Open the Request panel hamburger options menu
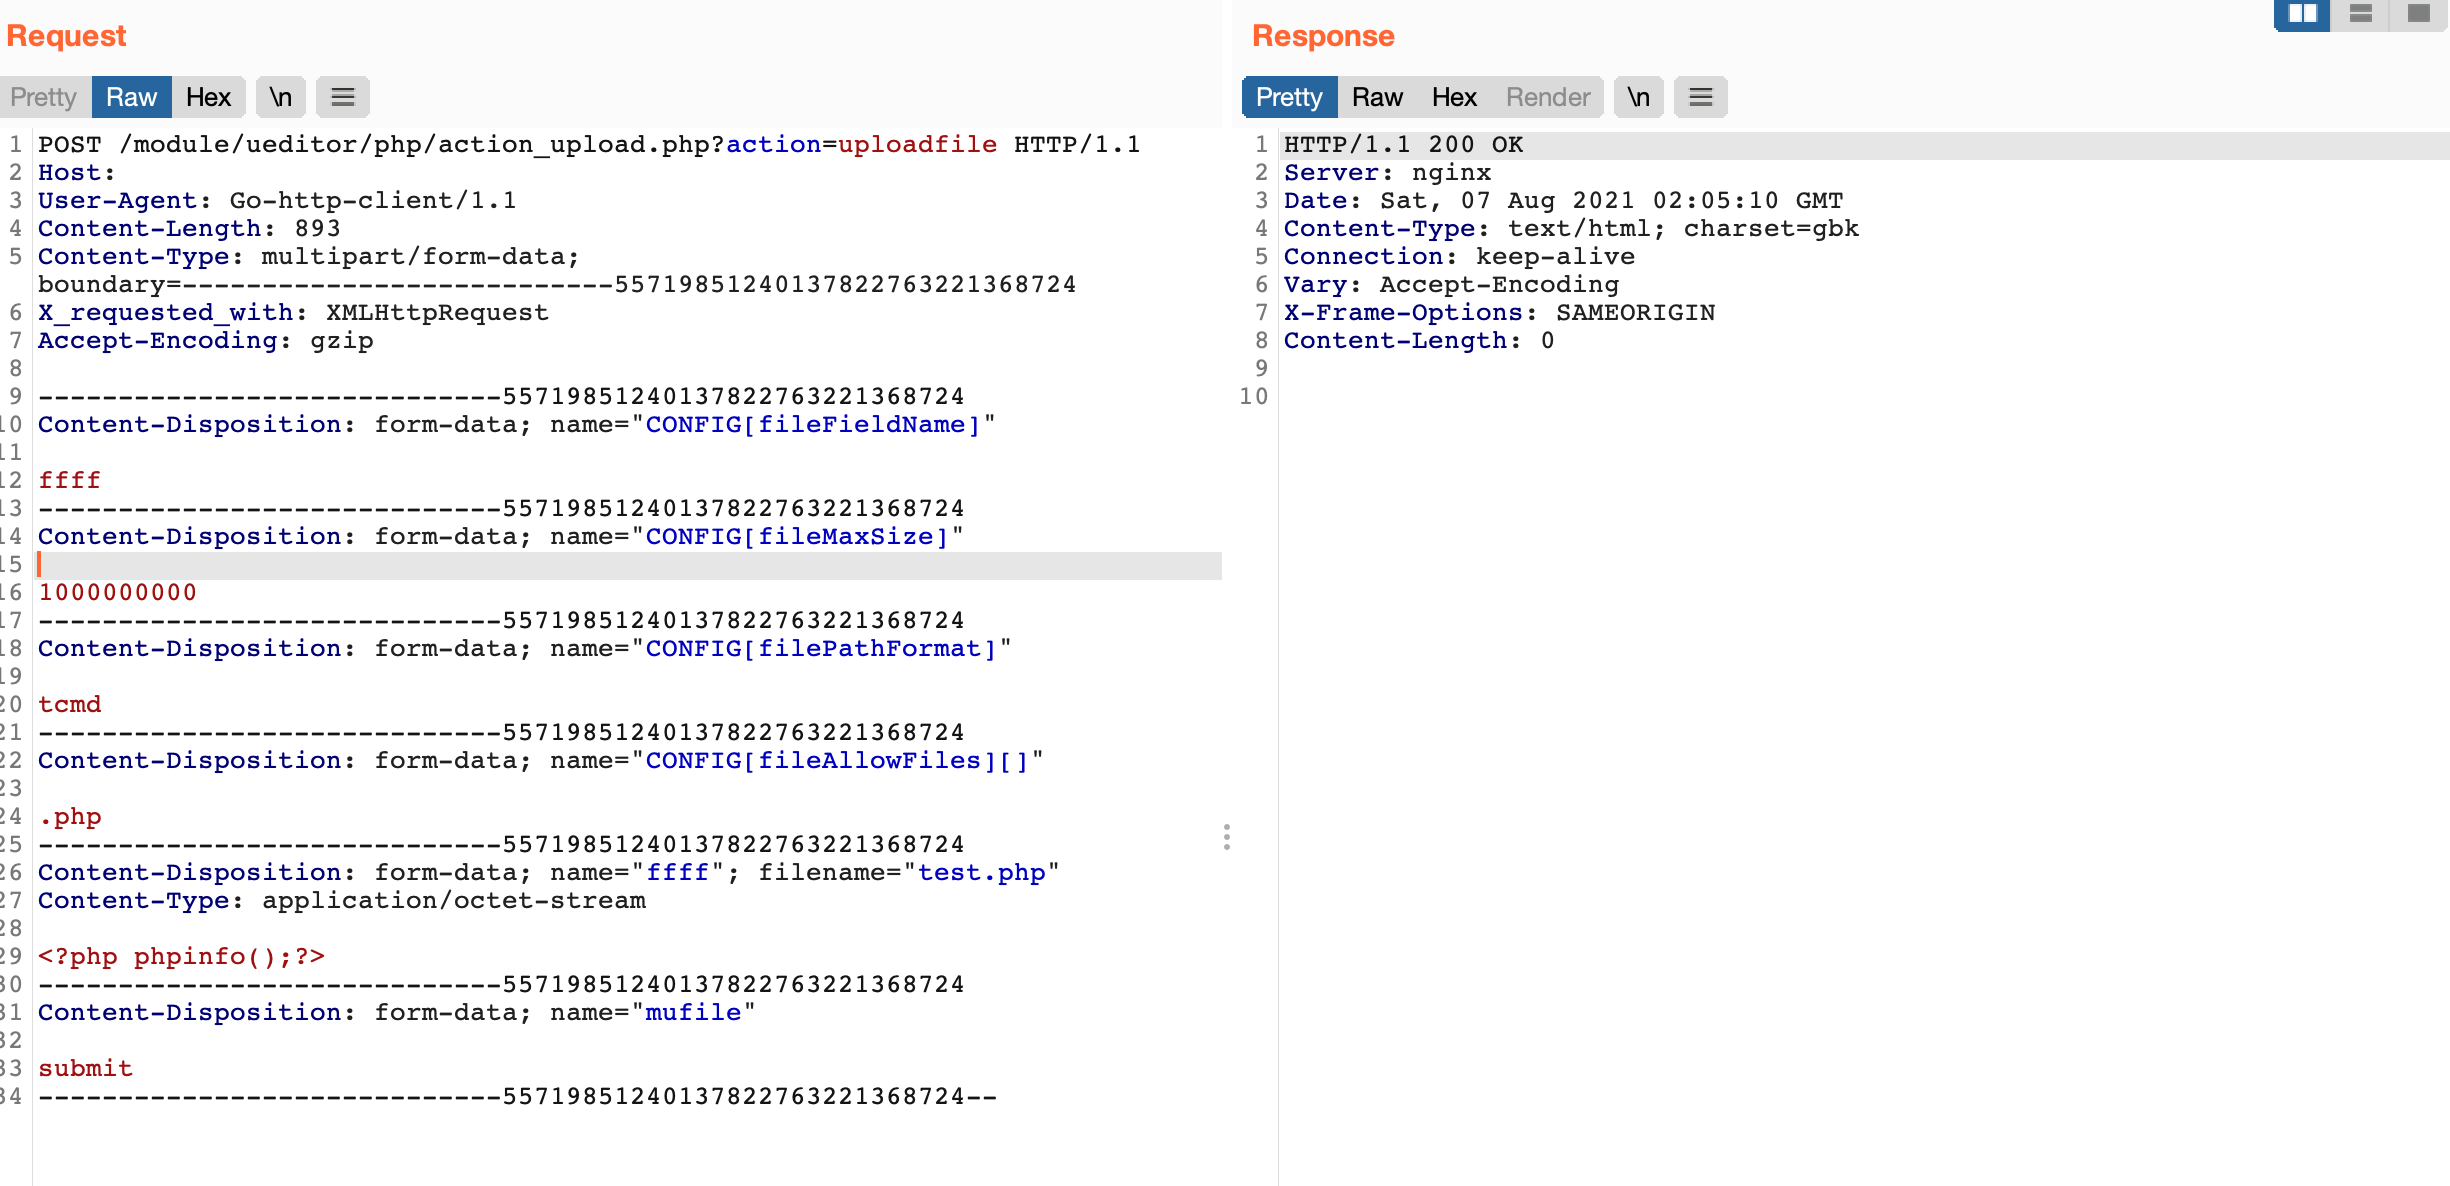This screenshot has height=1186, width=2450. pos(343,97)
